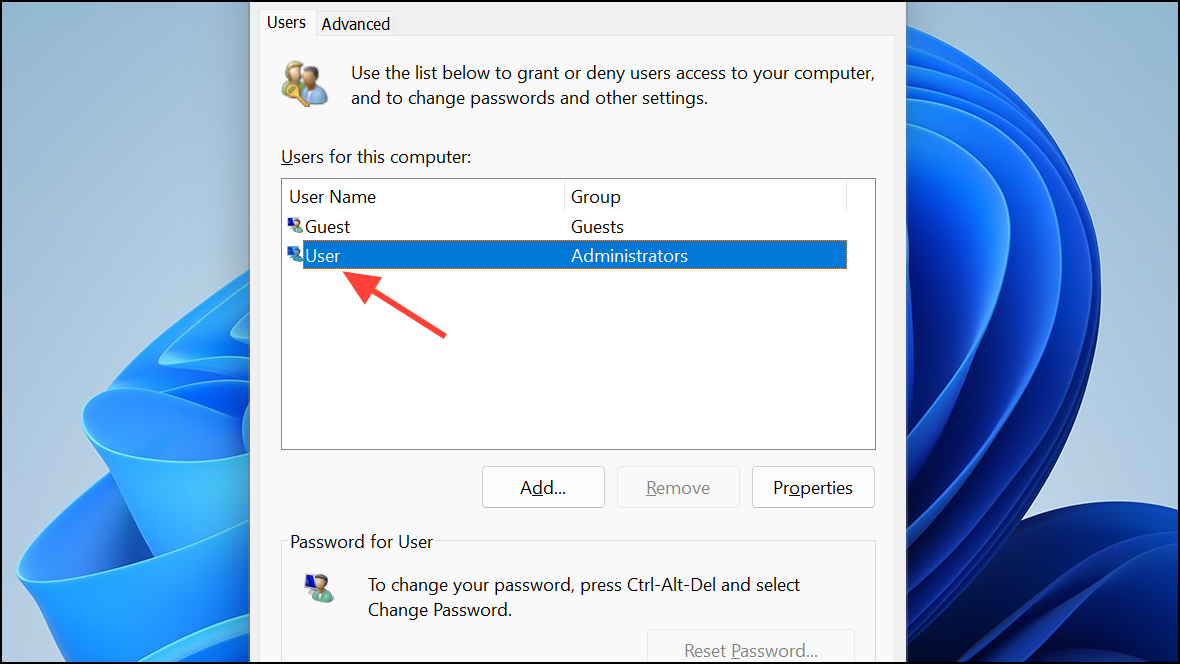
Task: Click the highlighted User entry text
Action: [x=324, y=255]
